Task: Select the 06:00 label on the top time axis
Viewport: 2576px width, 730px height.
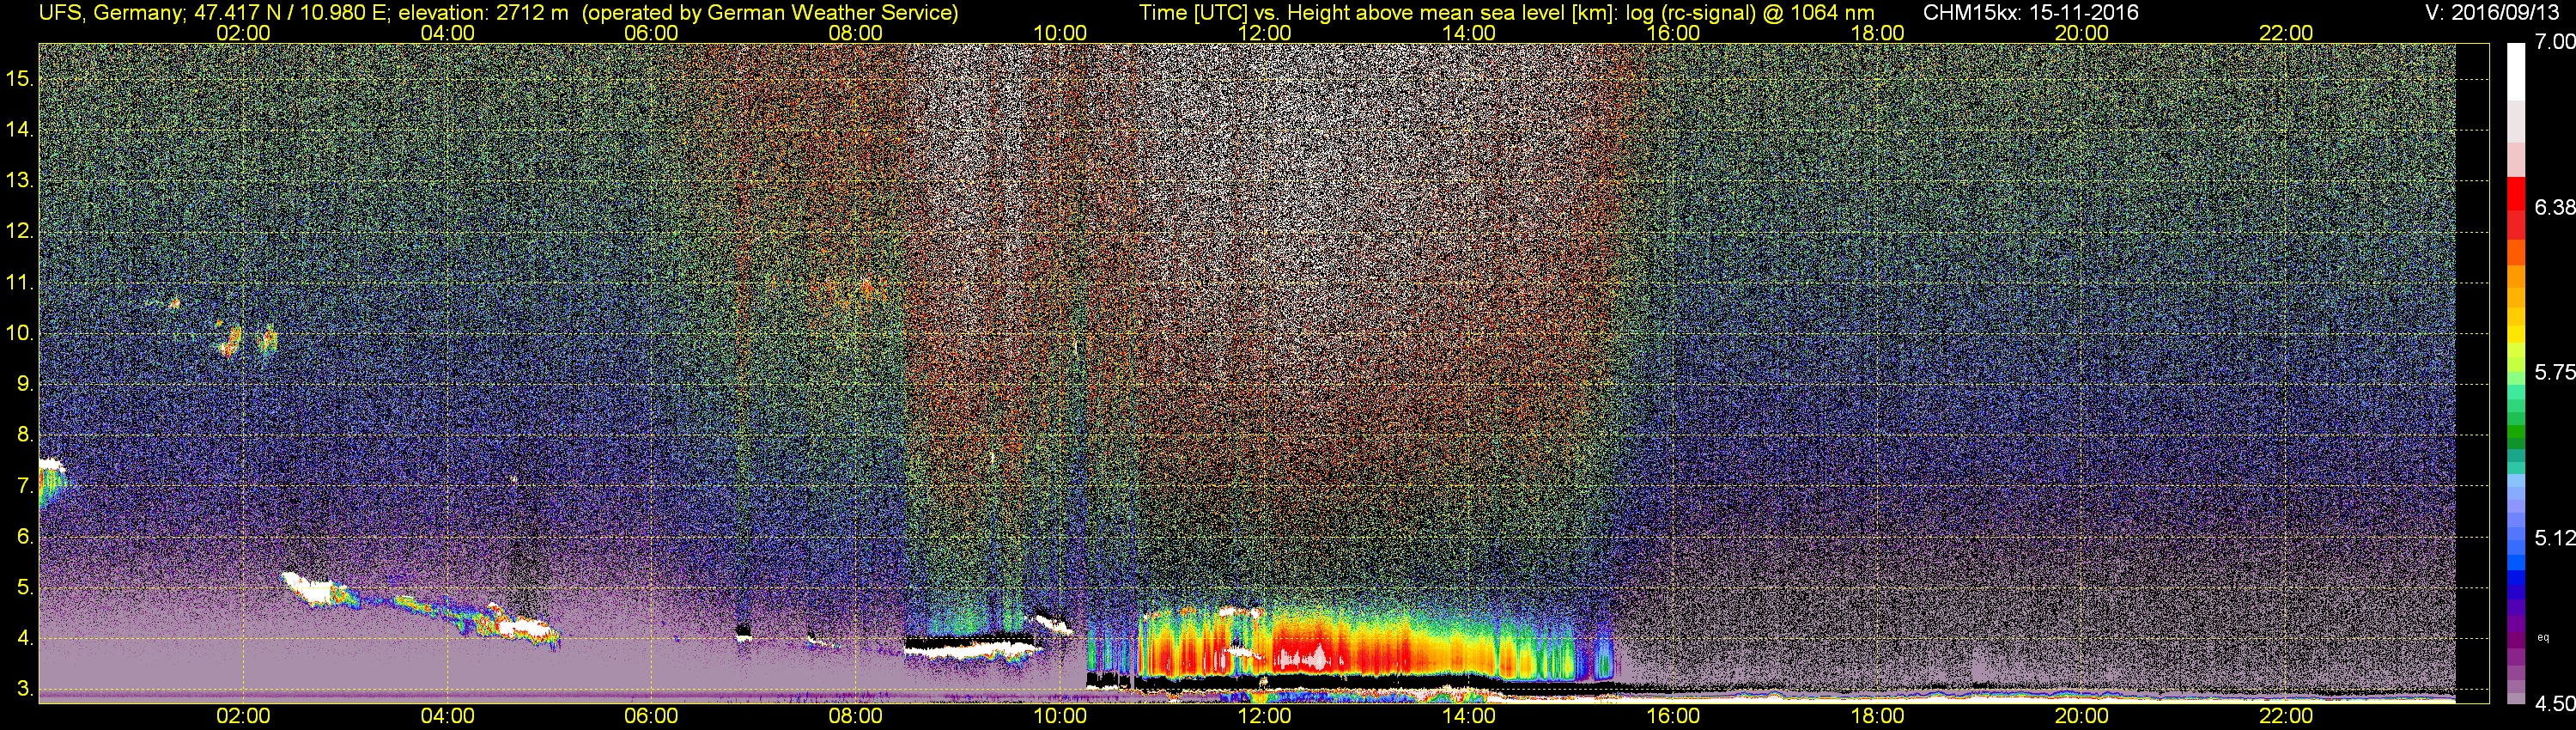Action: [x=651, y=33]
